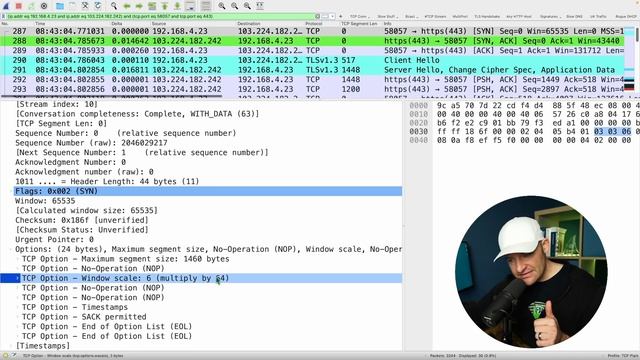Click the display filter bookmark icon
Screen dimensions: 640x360
point(3,16)
